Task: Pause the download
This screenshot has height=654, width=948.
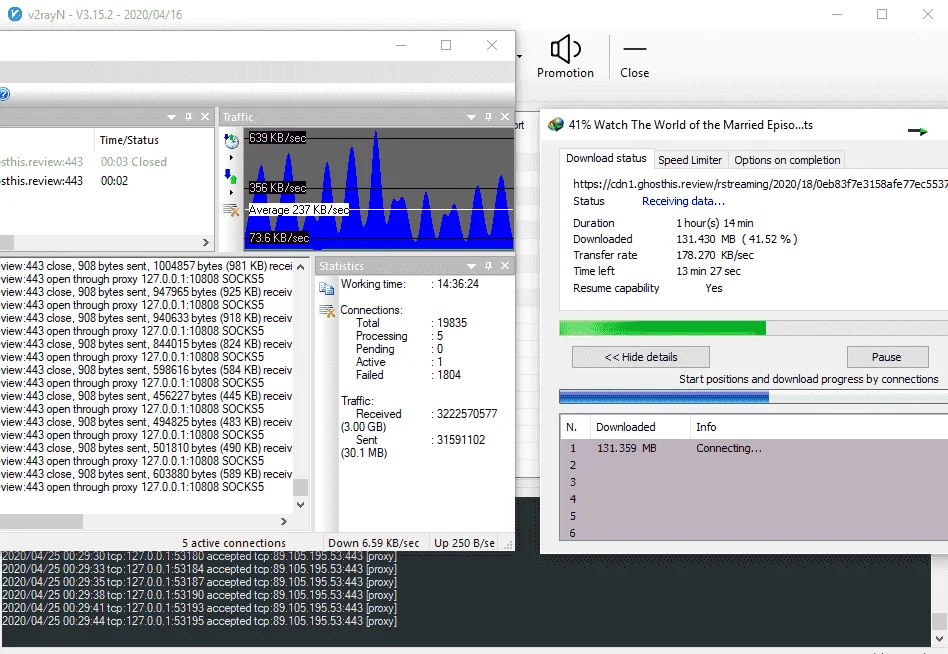Action: click(x=887, y=357)
